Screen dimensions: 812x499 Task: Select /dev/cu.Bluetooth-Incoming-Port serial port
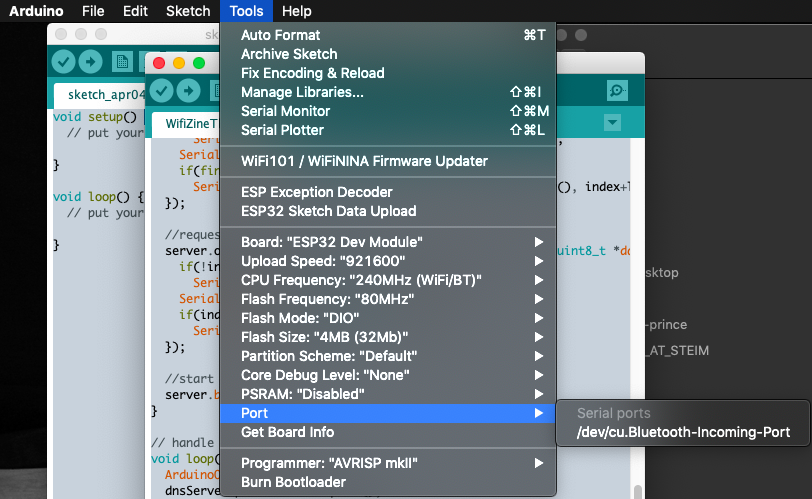[x=683, y=433]
